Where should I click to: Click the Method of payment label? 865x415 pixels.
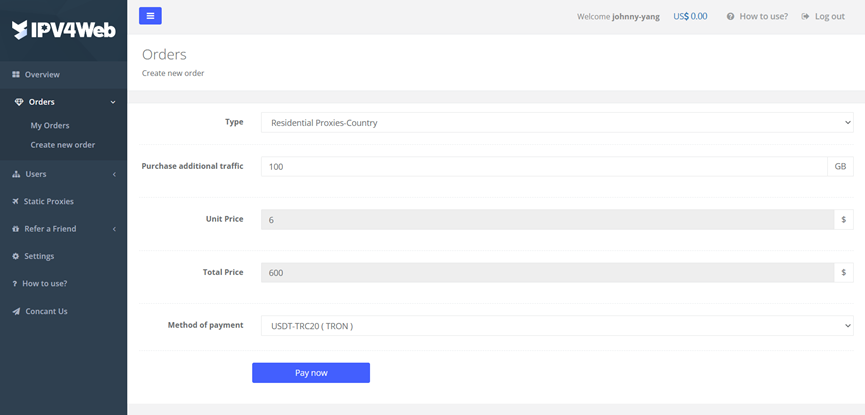[x=205, y=325]
